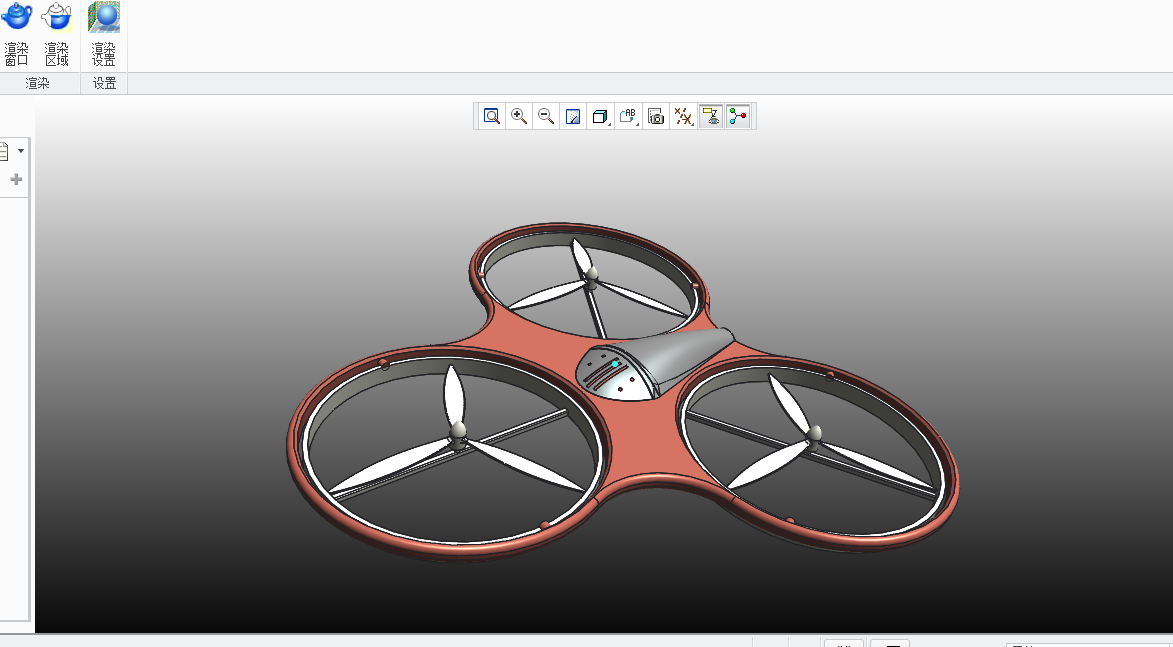Click the 渲染 group label
The height and width of the screenshot is (647, 1173).
[x=37, y=84]
